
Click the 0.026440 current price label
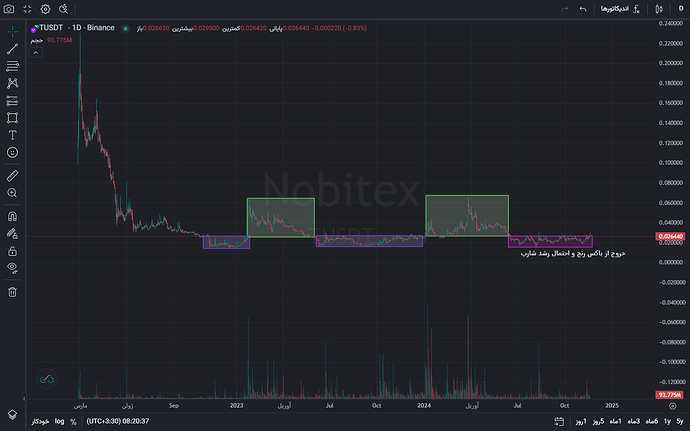click(x=670, y=237)
